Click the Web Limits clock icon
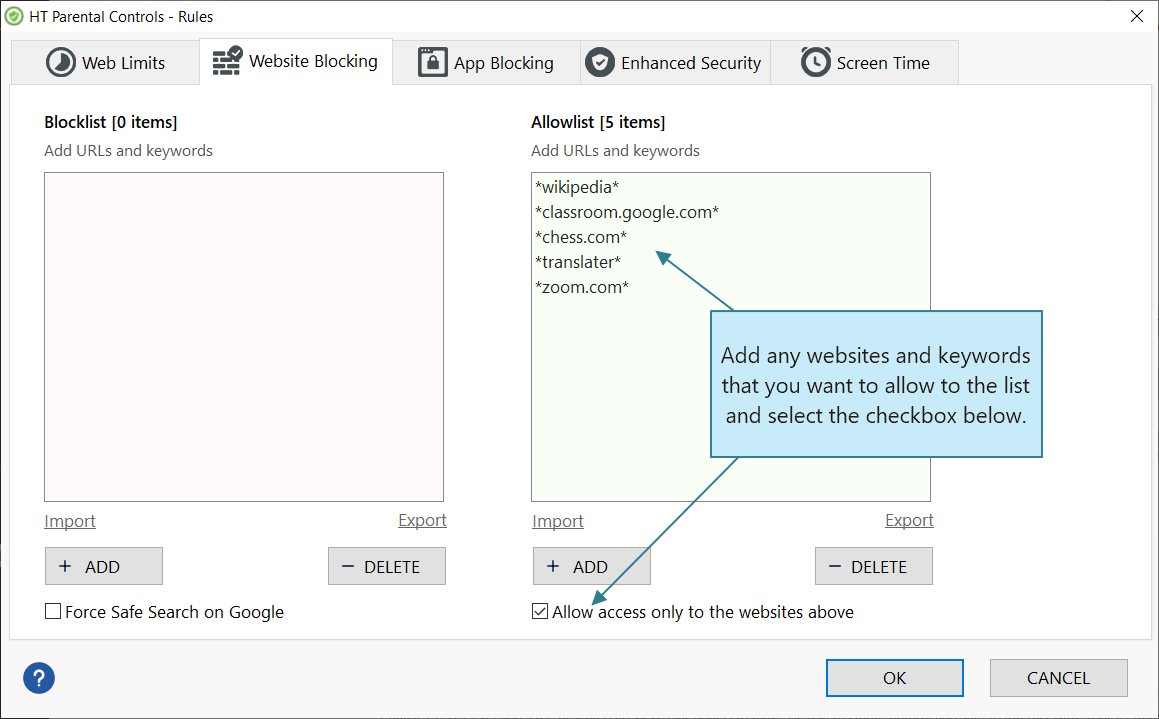 coord(61,63)
